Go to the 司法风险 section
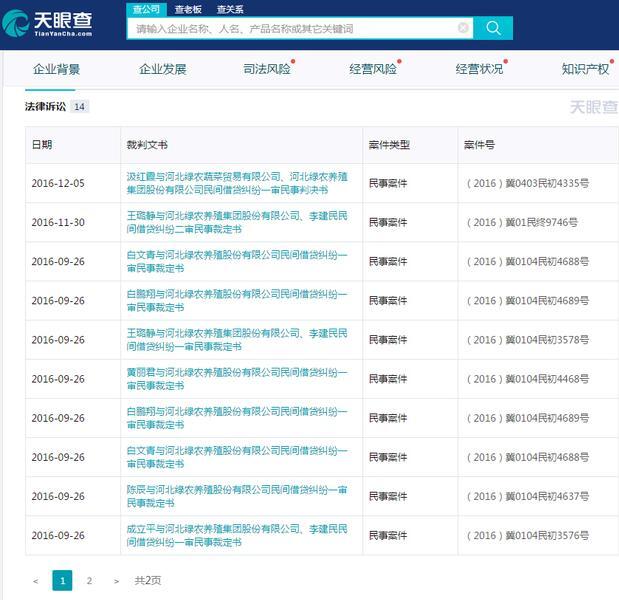The height and width of the screenshot is (600, 619). coord(267,70)
